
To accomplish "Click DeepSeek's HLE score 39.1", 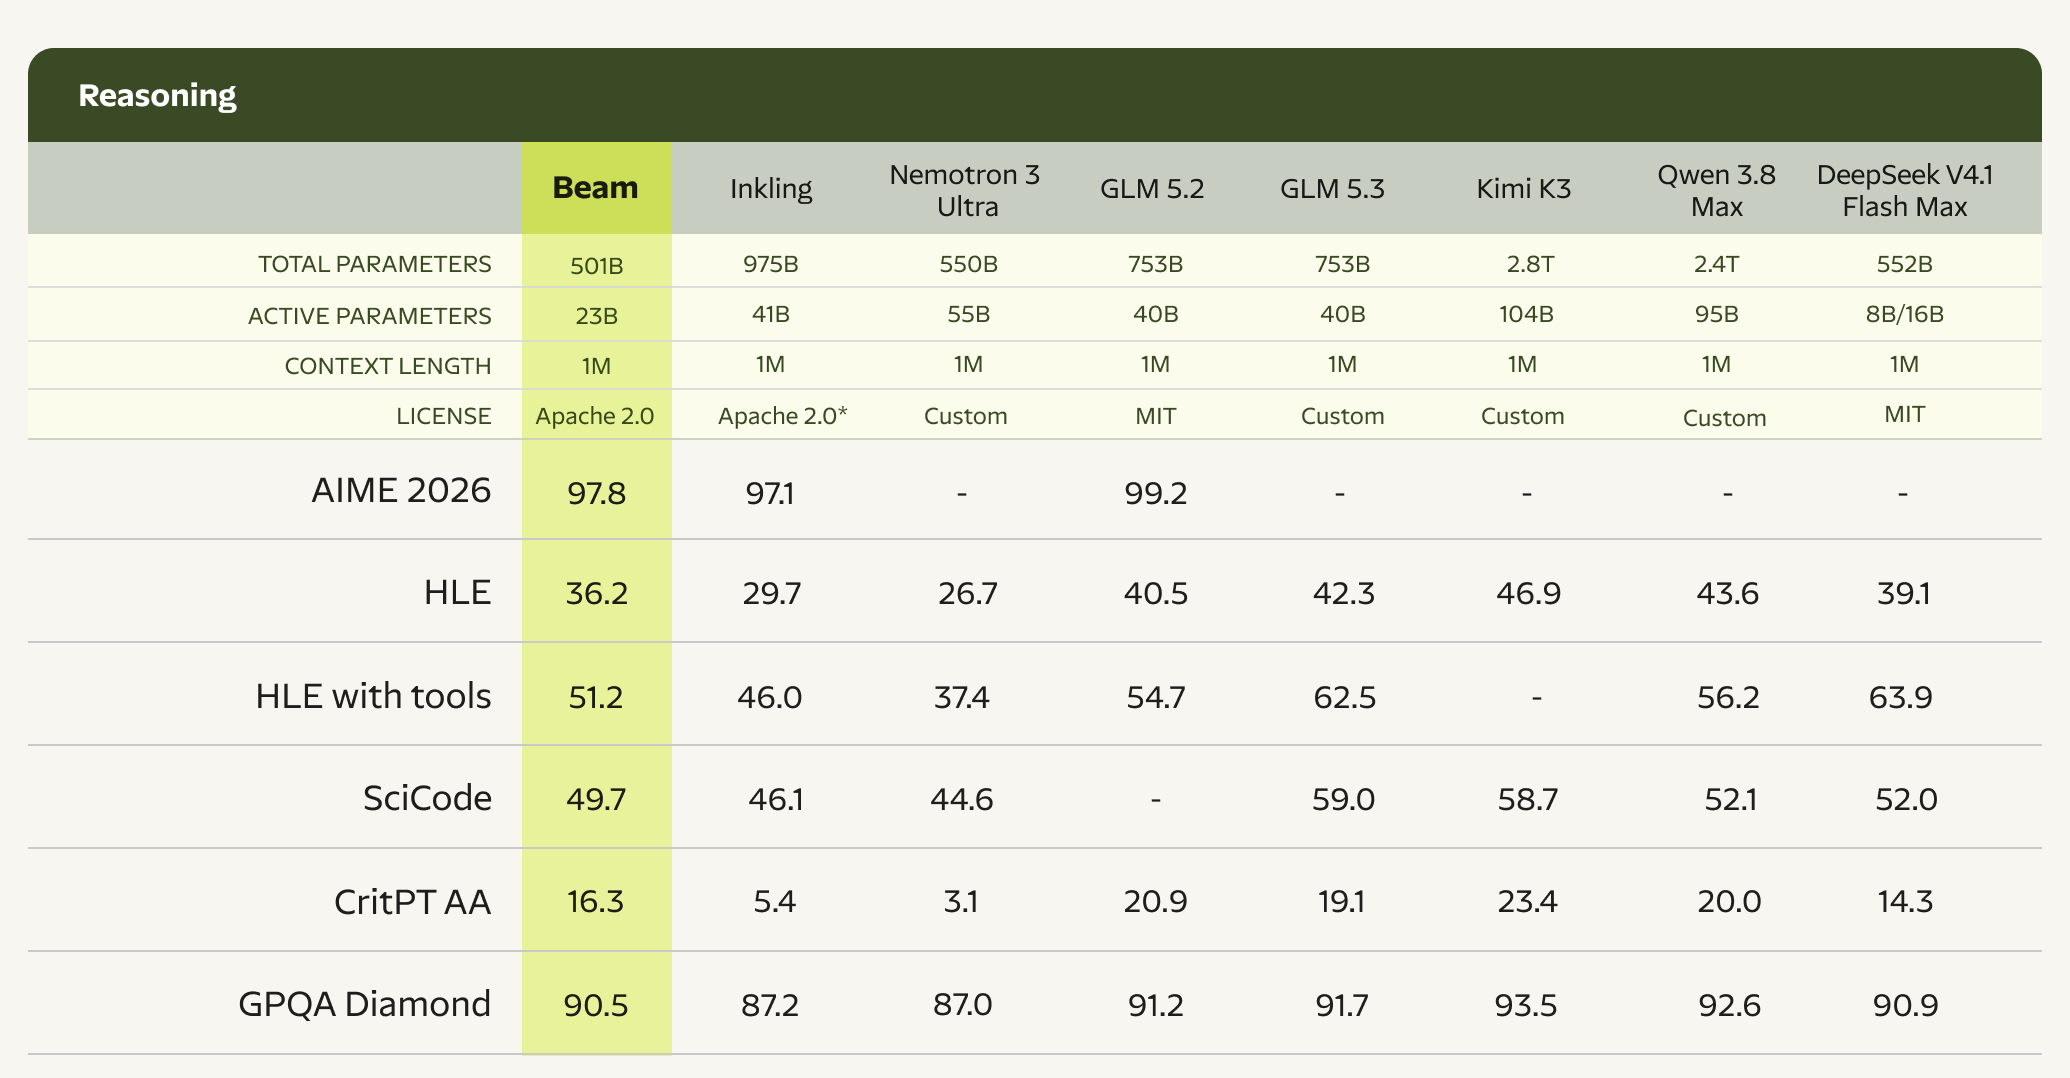I will click(1904, 594).
